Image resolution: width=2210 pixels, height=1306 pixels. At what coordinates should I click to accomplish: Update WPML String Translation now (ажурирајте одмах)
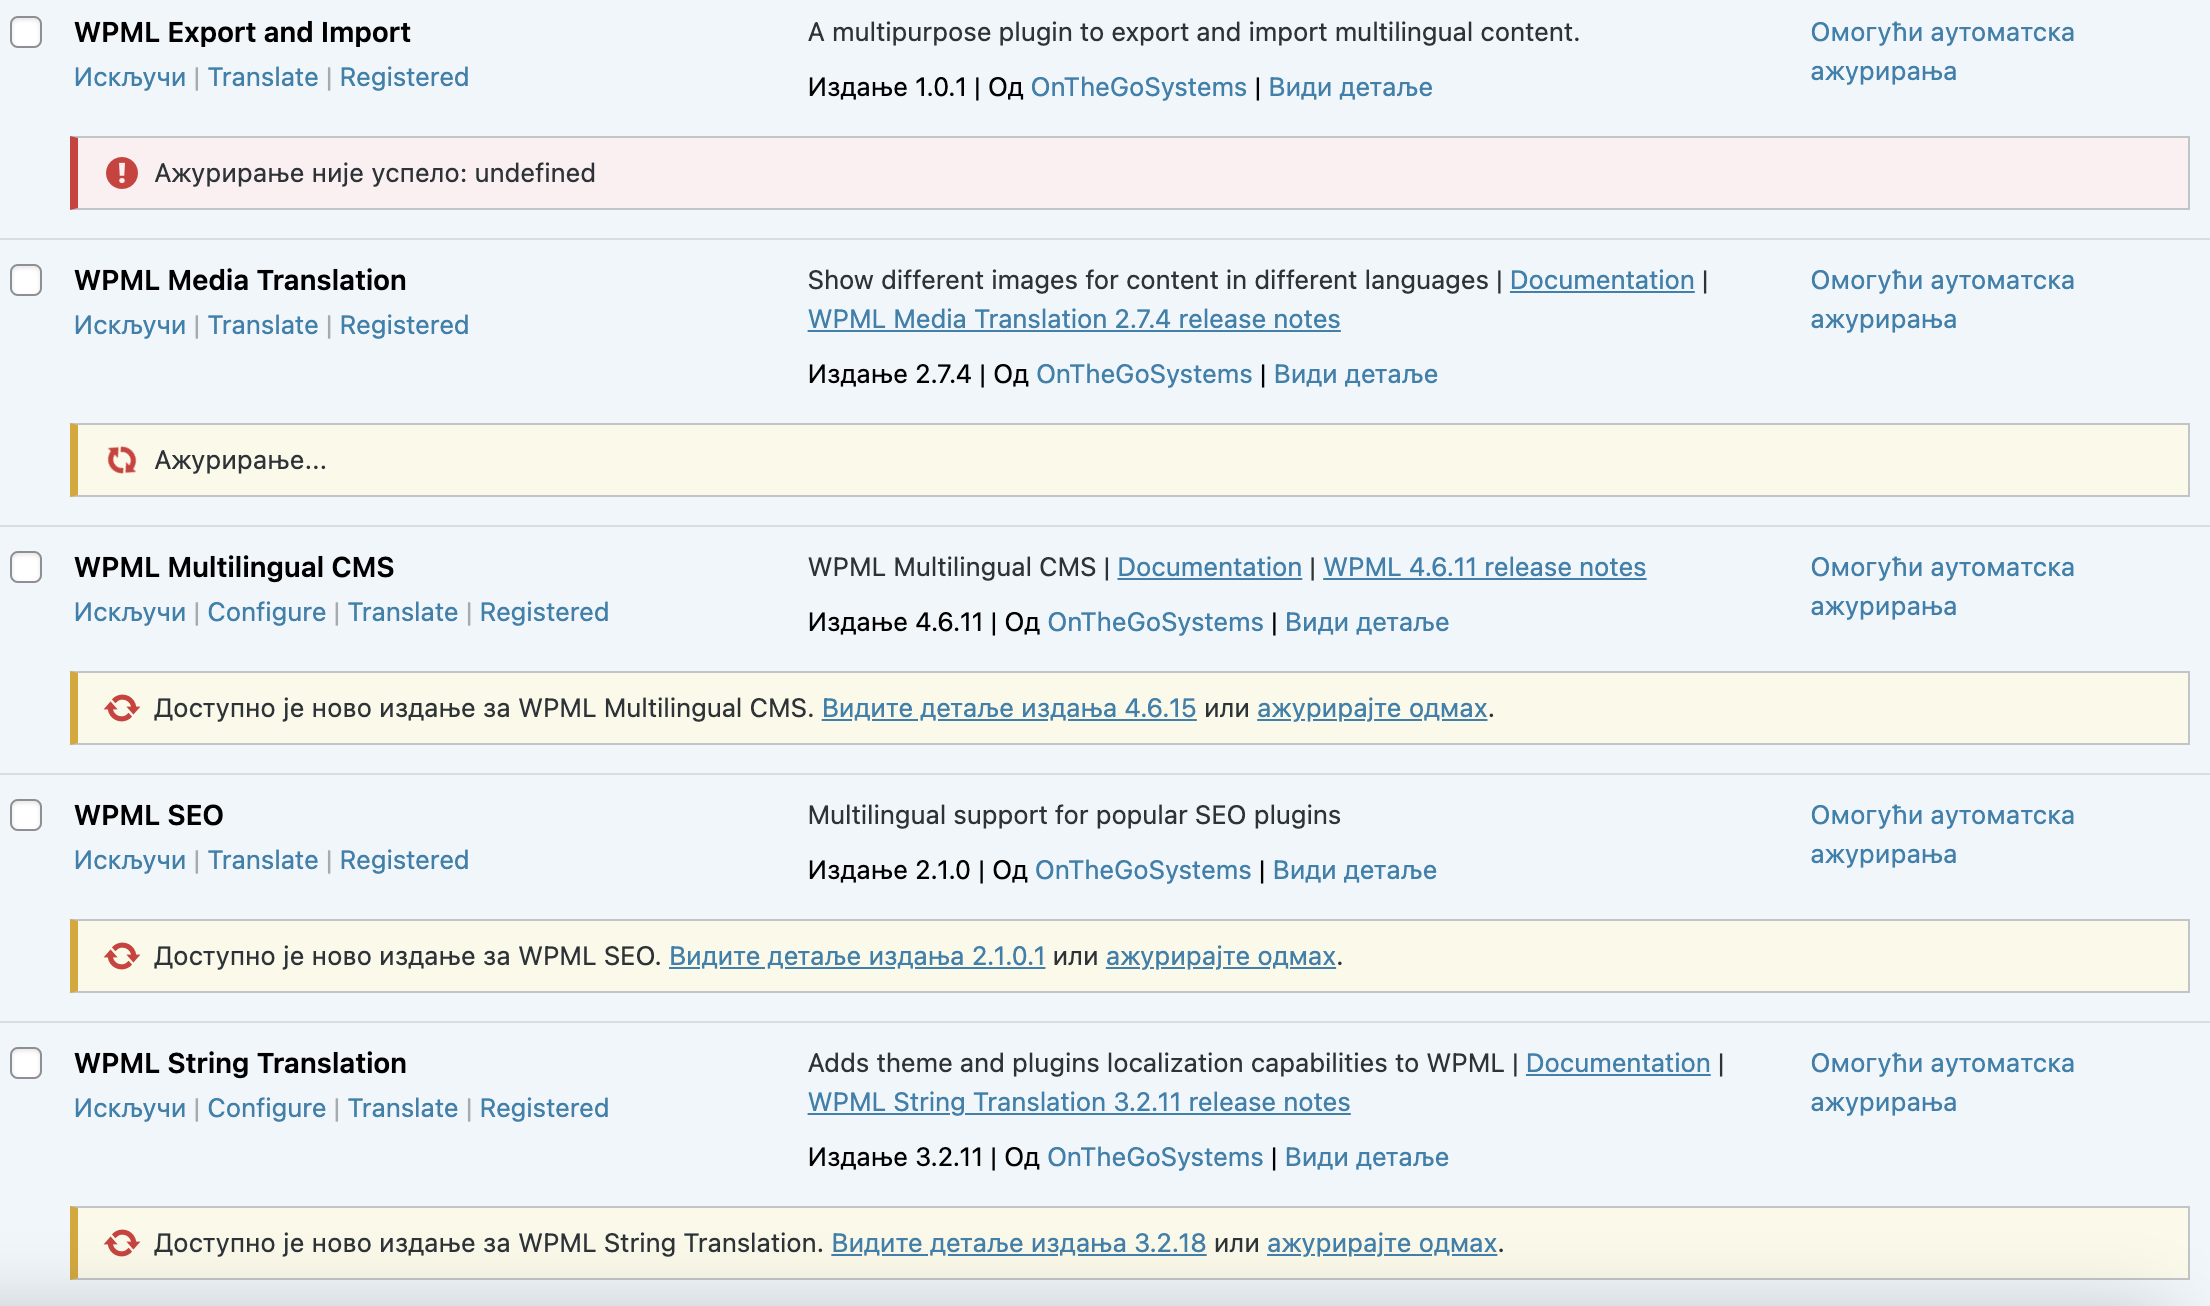[1382, 1243]
